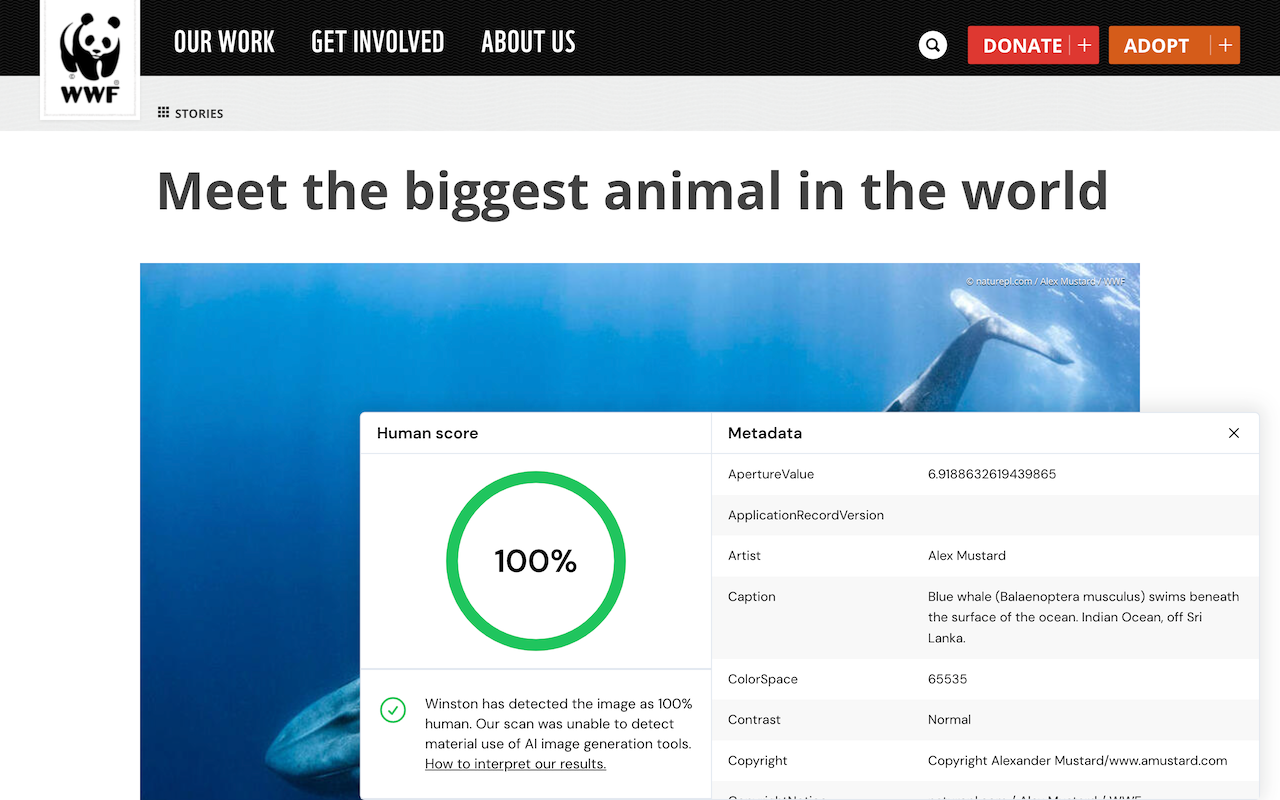Dismiss the Metadata panel with the X
1280x800 pixels.
point(1234,433)
